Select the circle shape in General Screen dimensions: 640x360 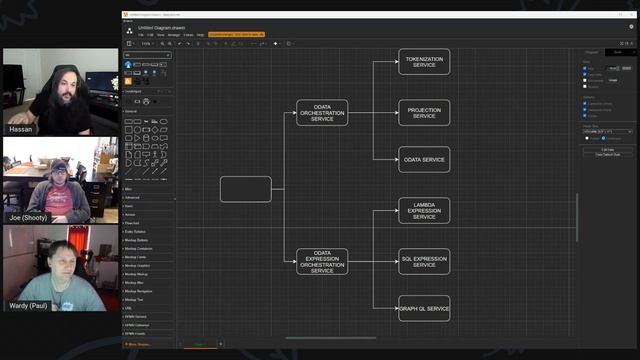[x=137, y=130]
